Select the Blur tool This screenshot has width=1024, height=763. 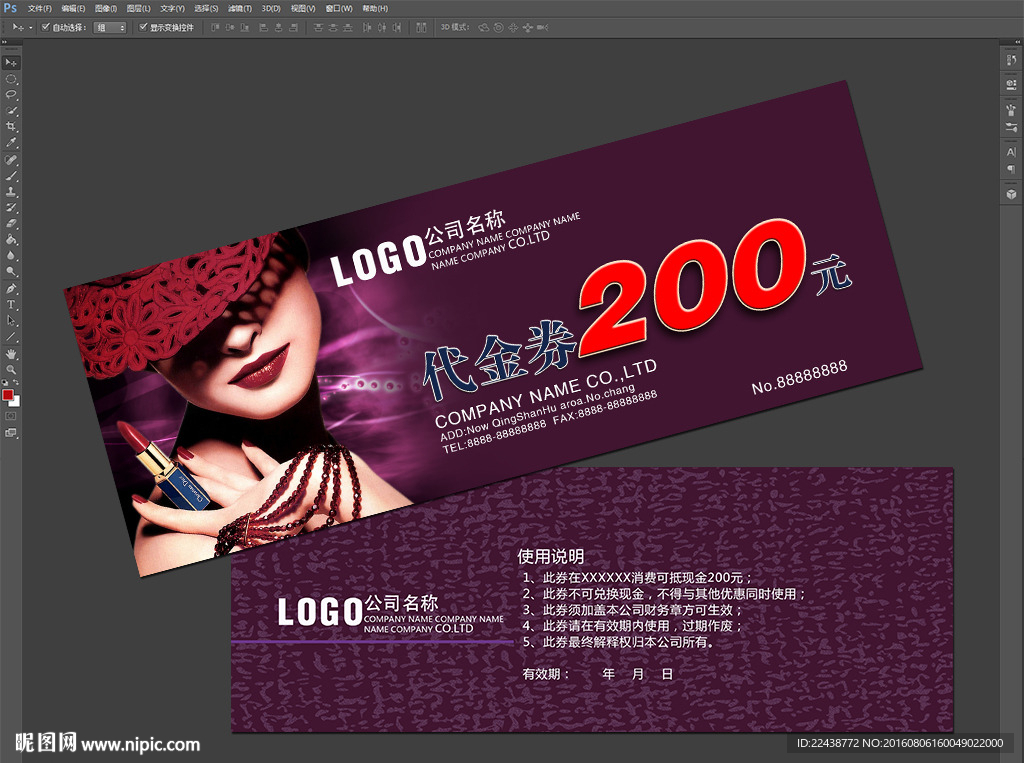pos(11,255)
